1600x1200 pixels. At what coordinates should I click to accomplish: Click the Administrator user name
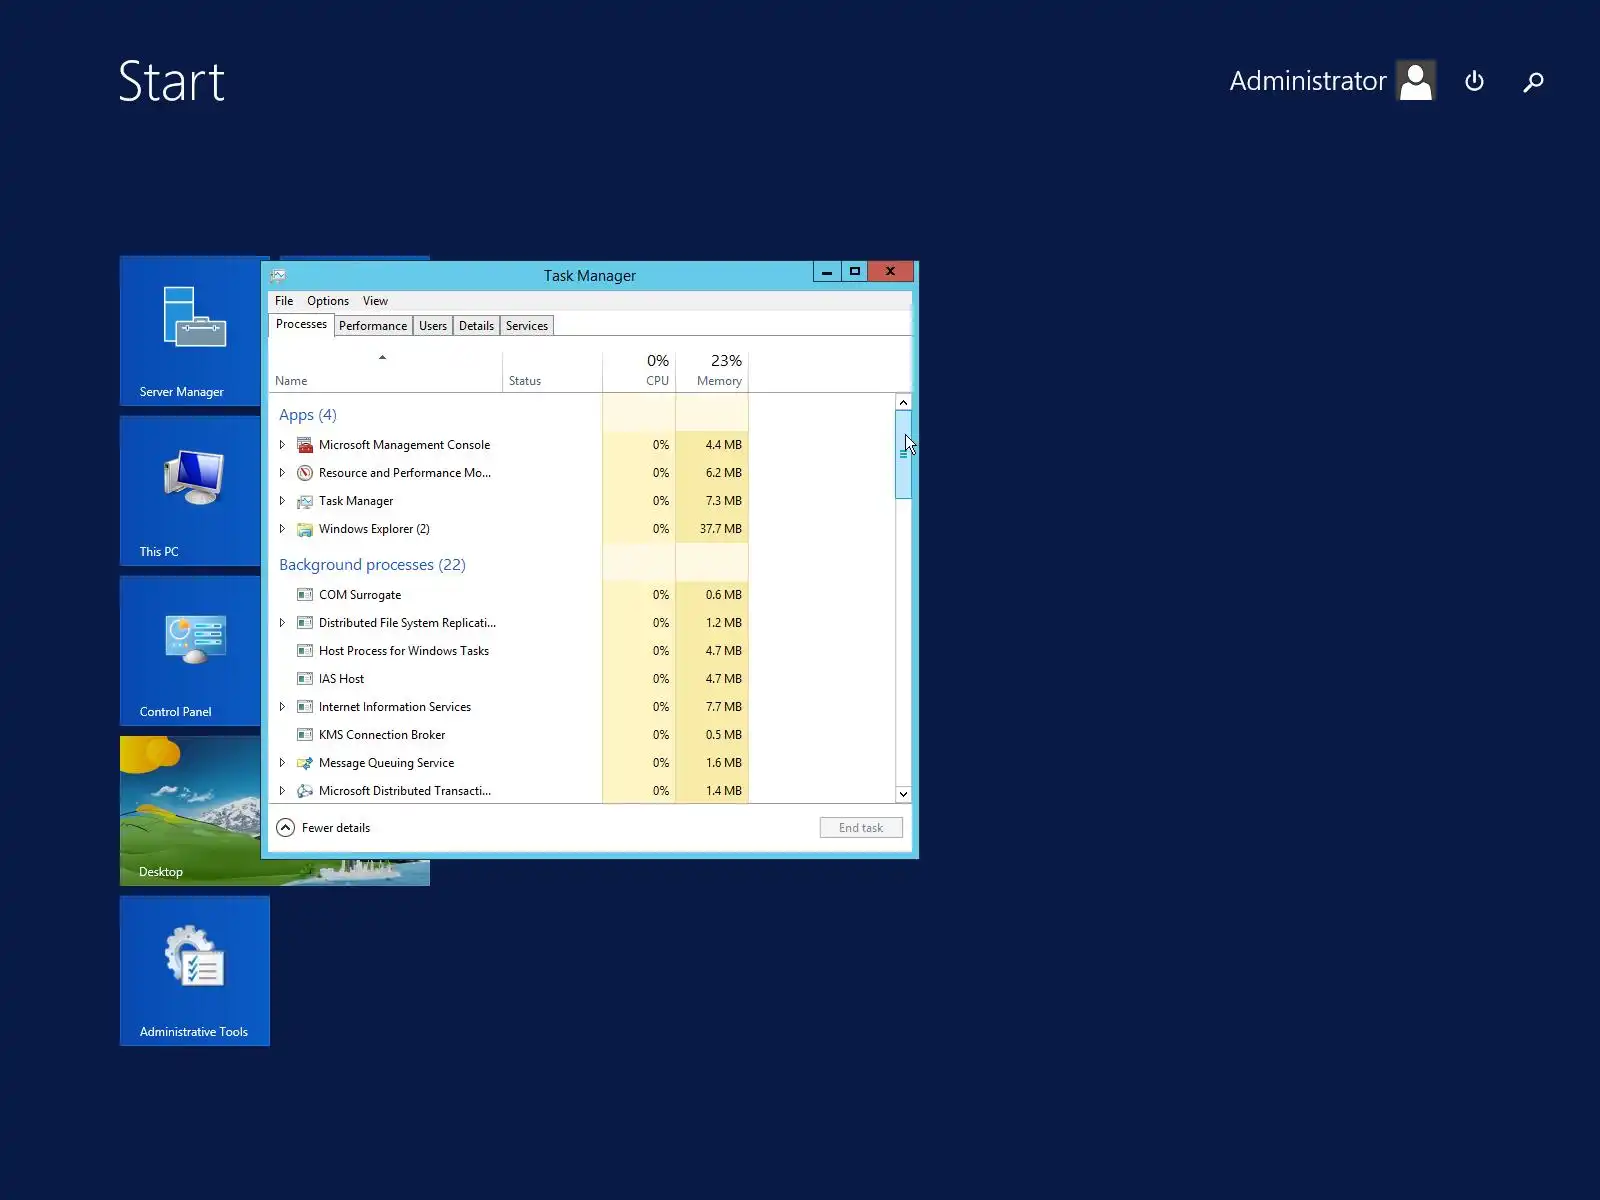tap(1308, 81)
